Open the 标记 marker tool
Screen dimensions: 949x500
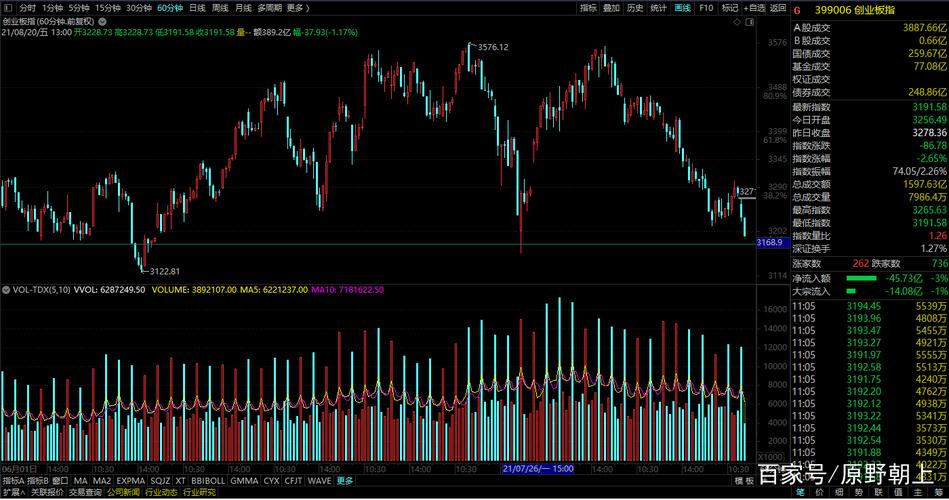[x=730, y=7]
